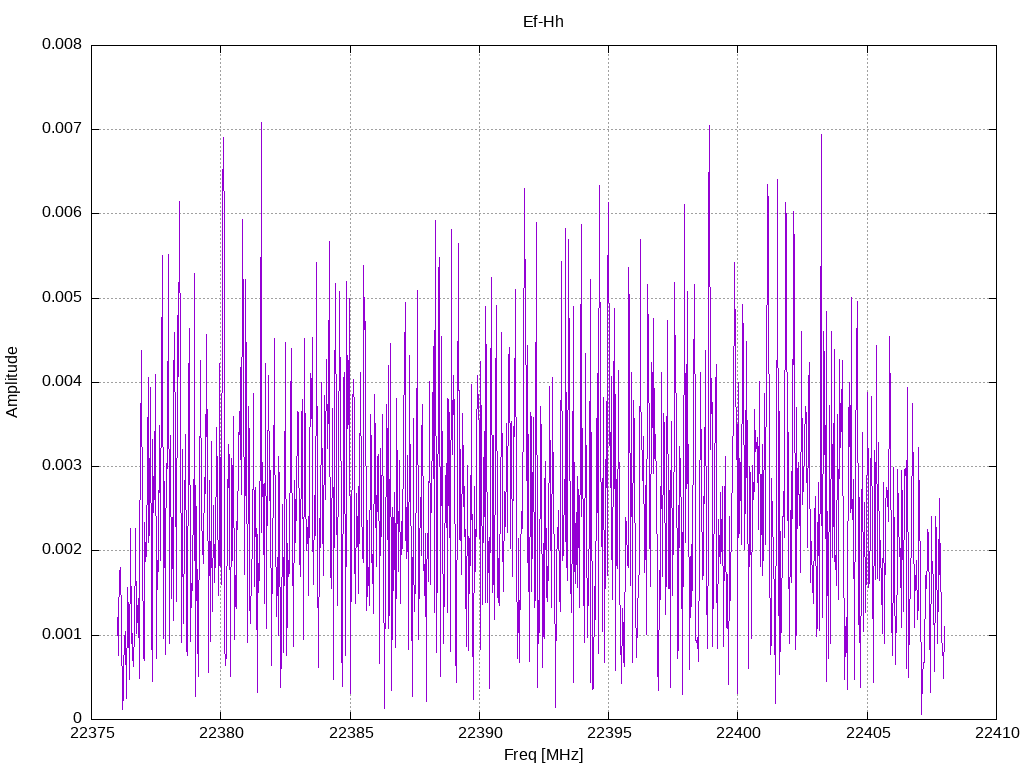The image size is (1024, 768).
Task: Click the 0.008 y-axis tick label
Action: pyautogui.click(x=62, y=44)
